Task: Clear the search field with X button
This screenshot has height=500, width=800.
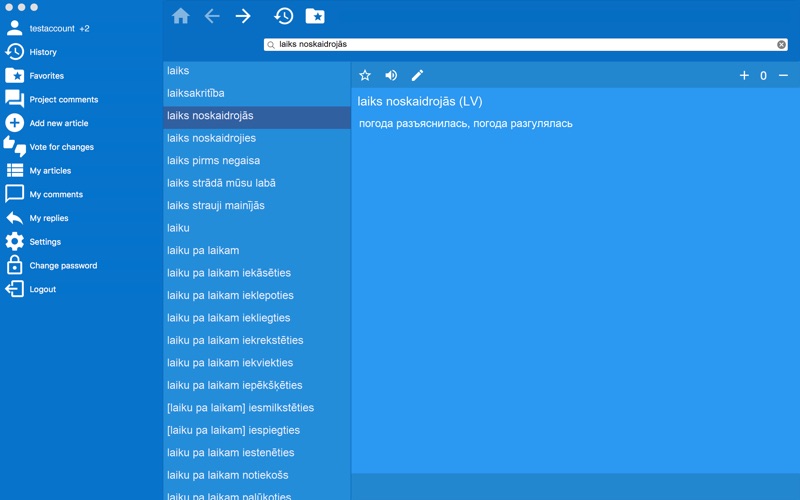Action: [x=781, y=44]
